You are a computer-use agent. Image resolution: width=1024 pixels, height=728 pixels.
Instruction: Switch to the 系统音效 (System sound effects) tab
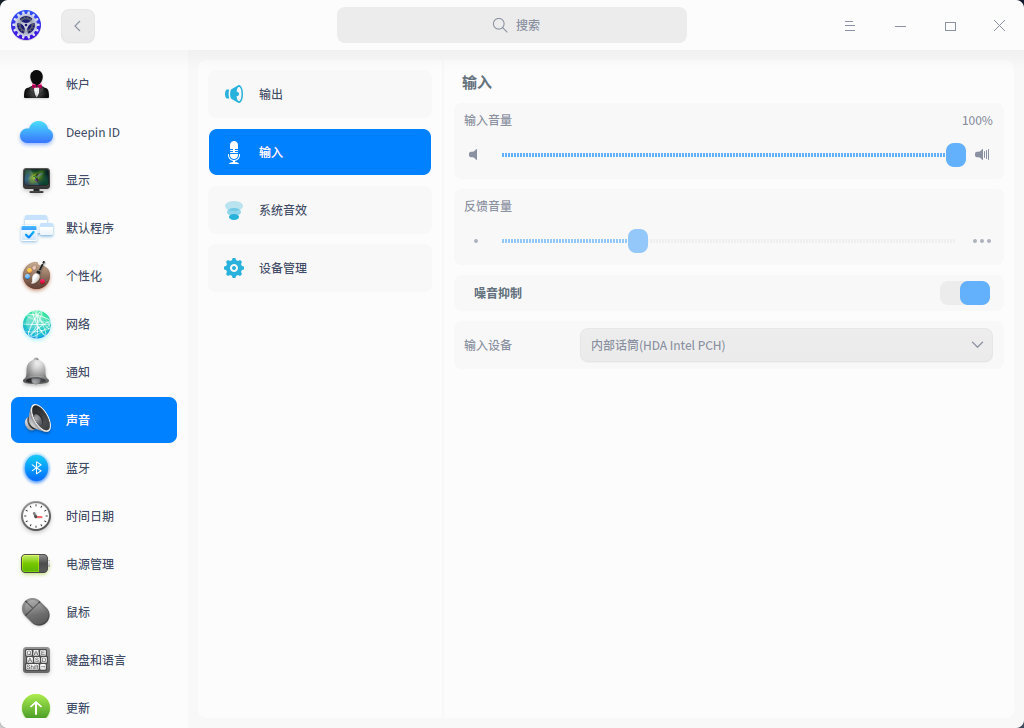click(x=320, y=210)
